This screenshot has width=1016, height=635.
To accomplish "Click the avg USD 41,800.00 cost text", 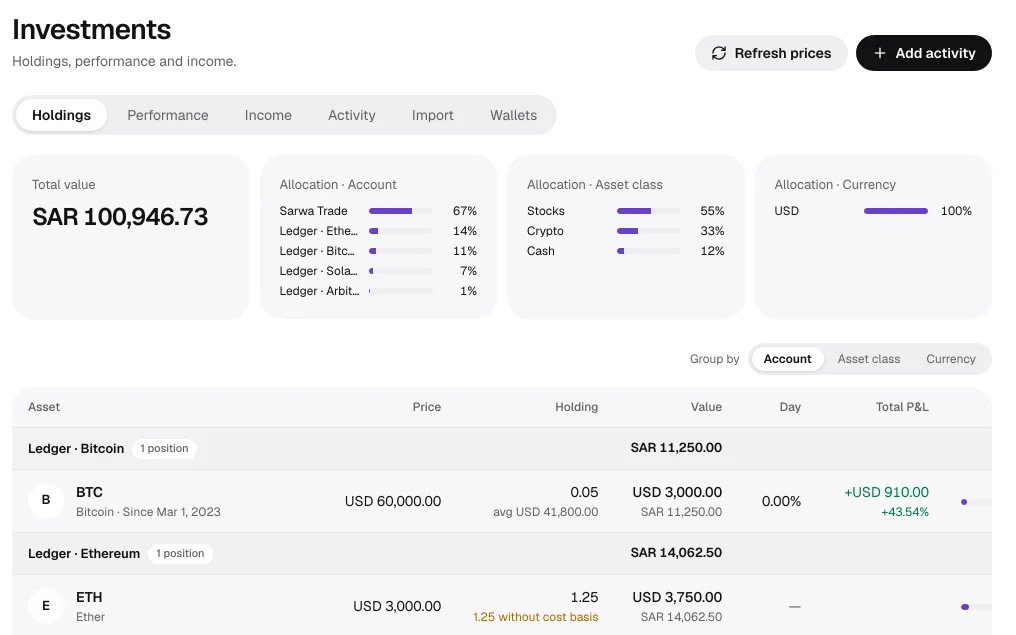I will pos(546,512).
